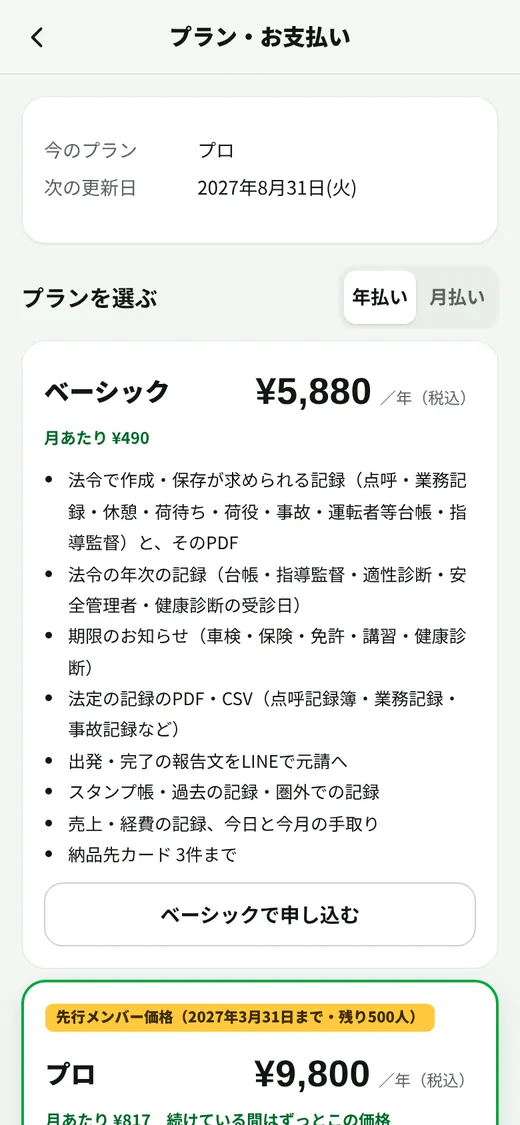Click the next renewal date 2027年8月31日(火)
Screen dimensions: 520x1125
point(277,188)
